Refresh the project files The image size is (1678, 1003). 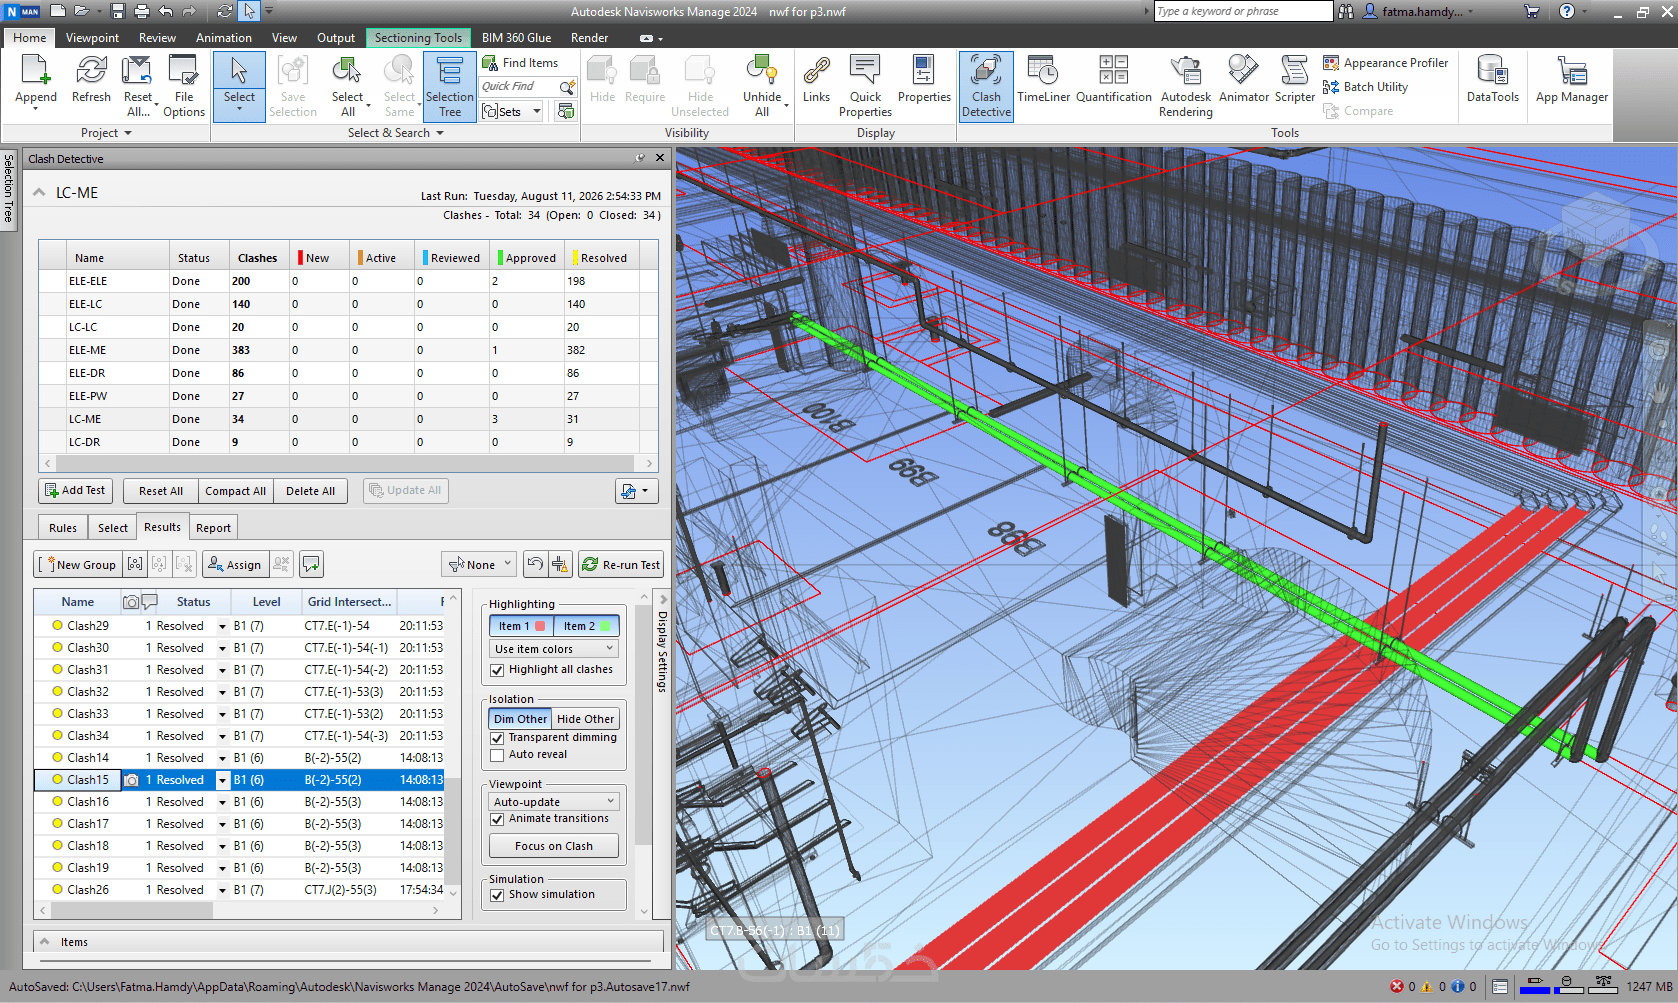click(91, 80)
